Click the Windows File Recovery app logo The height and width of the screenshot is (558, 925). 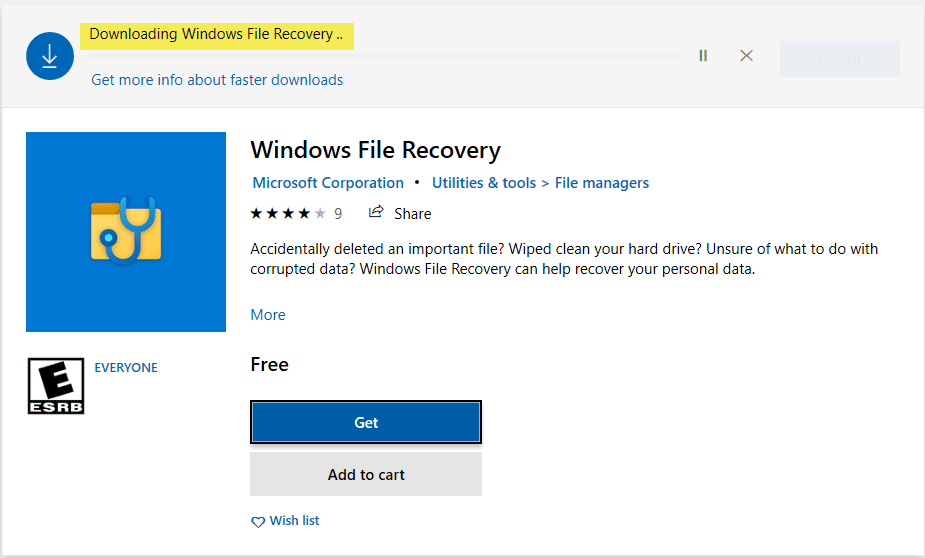tap(126, 231)
